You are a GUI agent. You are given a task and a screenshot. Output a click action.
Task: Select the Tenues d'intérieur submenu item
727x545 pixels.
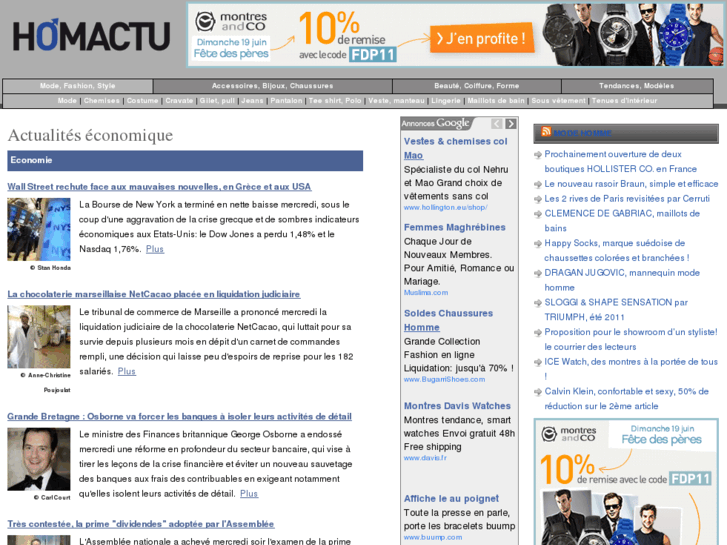(625, 101)
